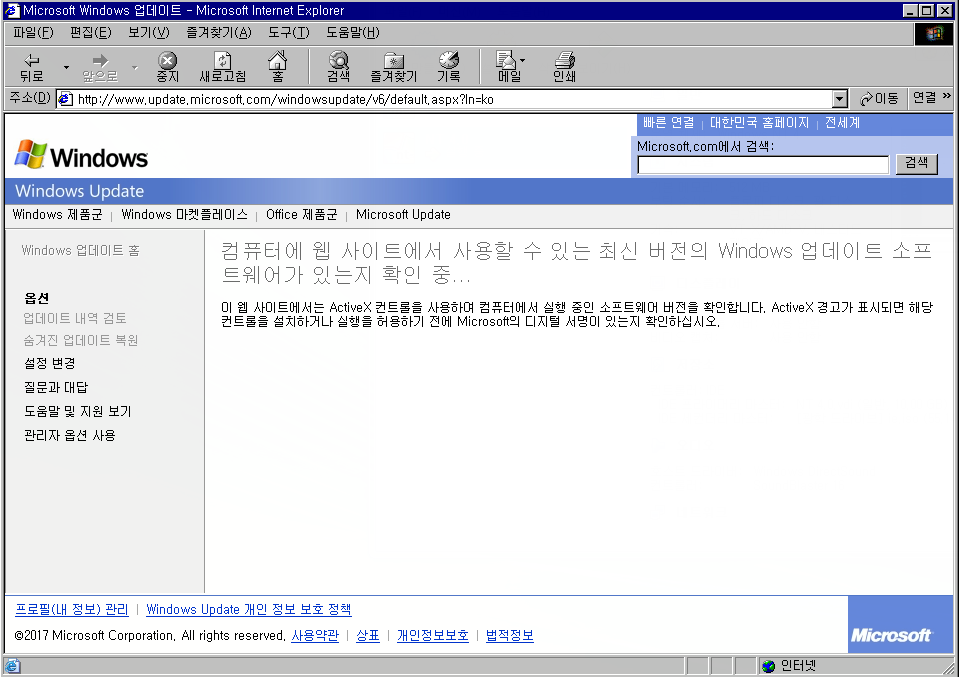Click the 이동 (Go) button
Image resolution: width=959 pixels, height=677 pixels.
(879, 99)
